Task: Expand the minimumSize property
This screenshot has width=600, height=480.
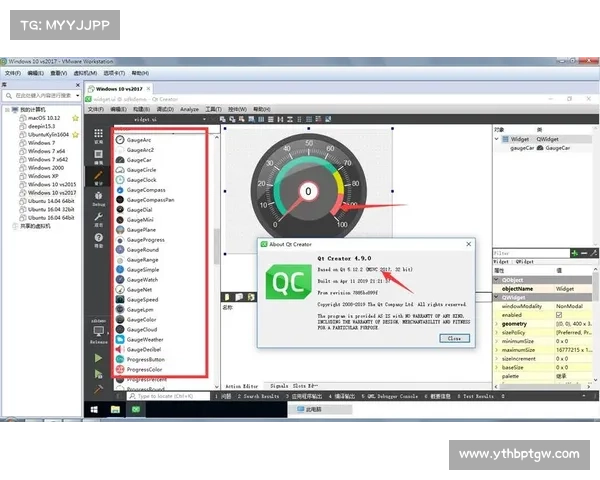Action: pos(497,341)
